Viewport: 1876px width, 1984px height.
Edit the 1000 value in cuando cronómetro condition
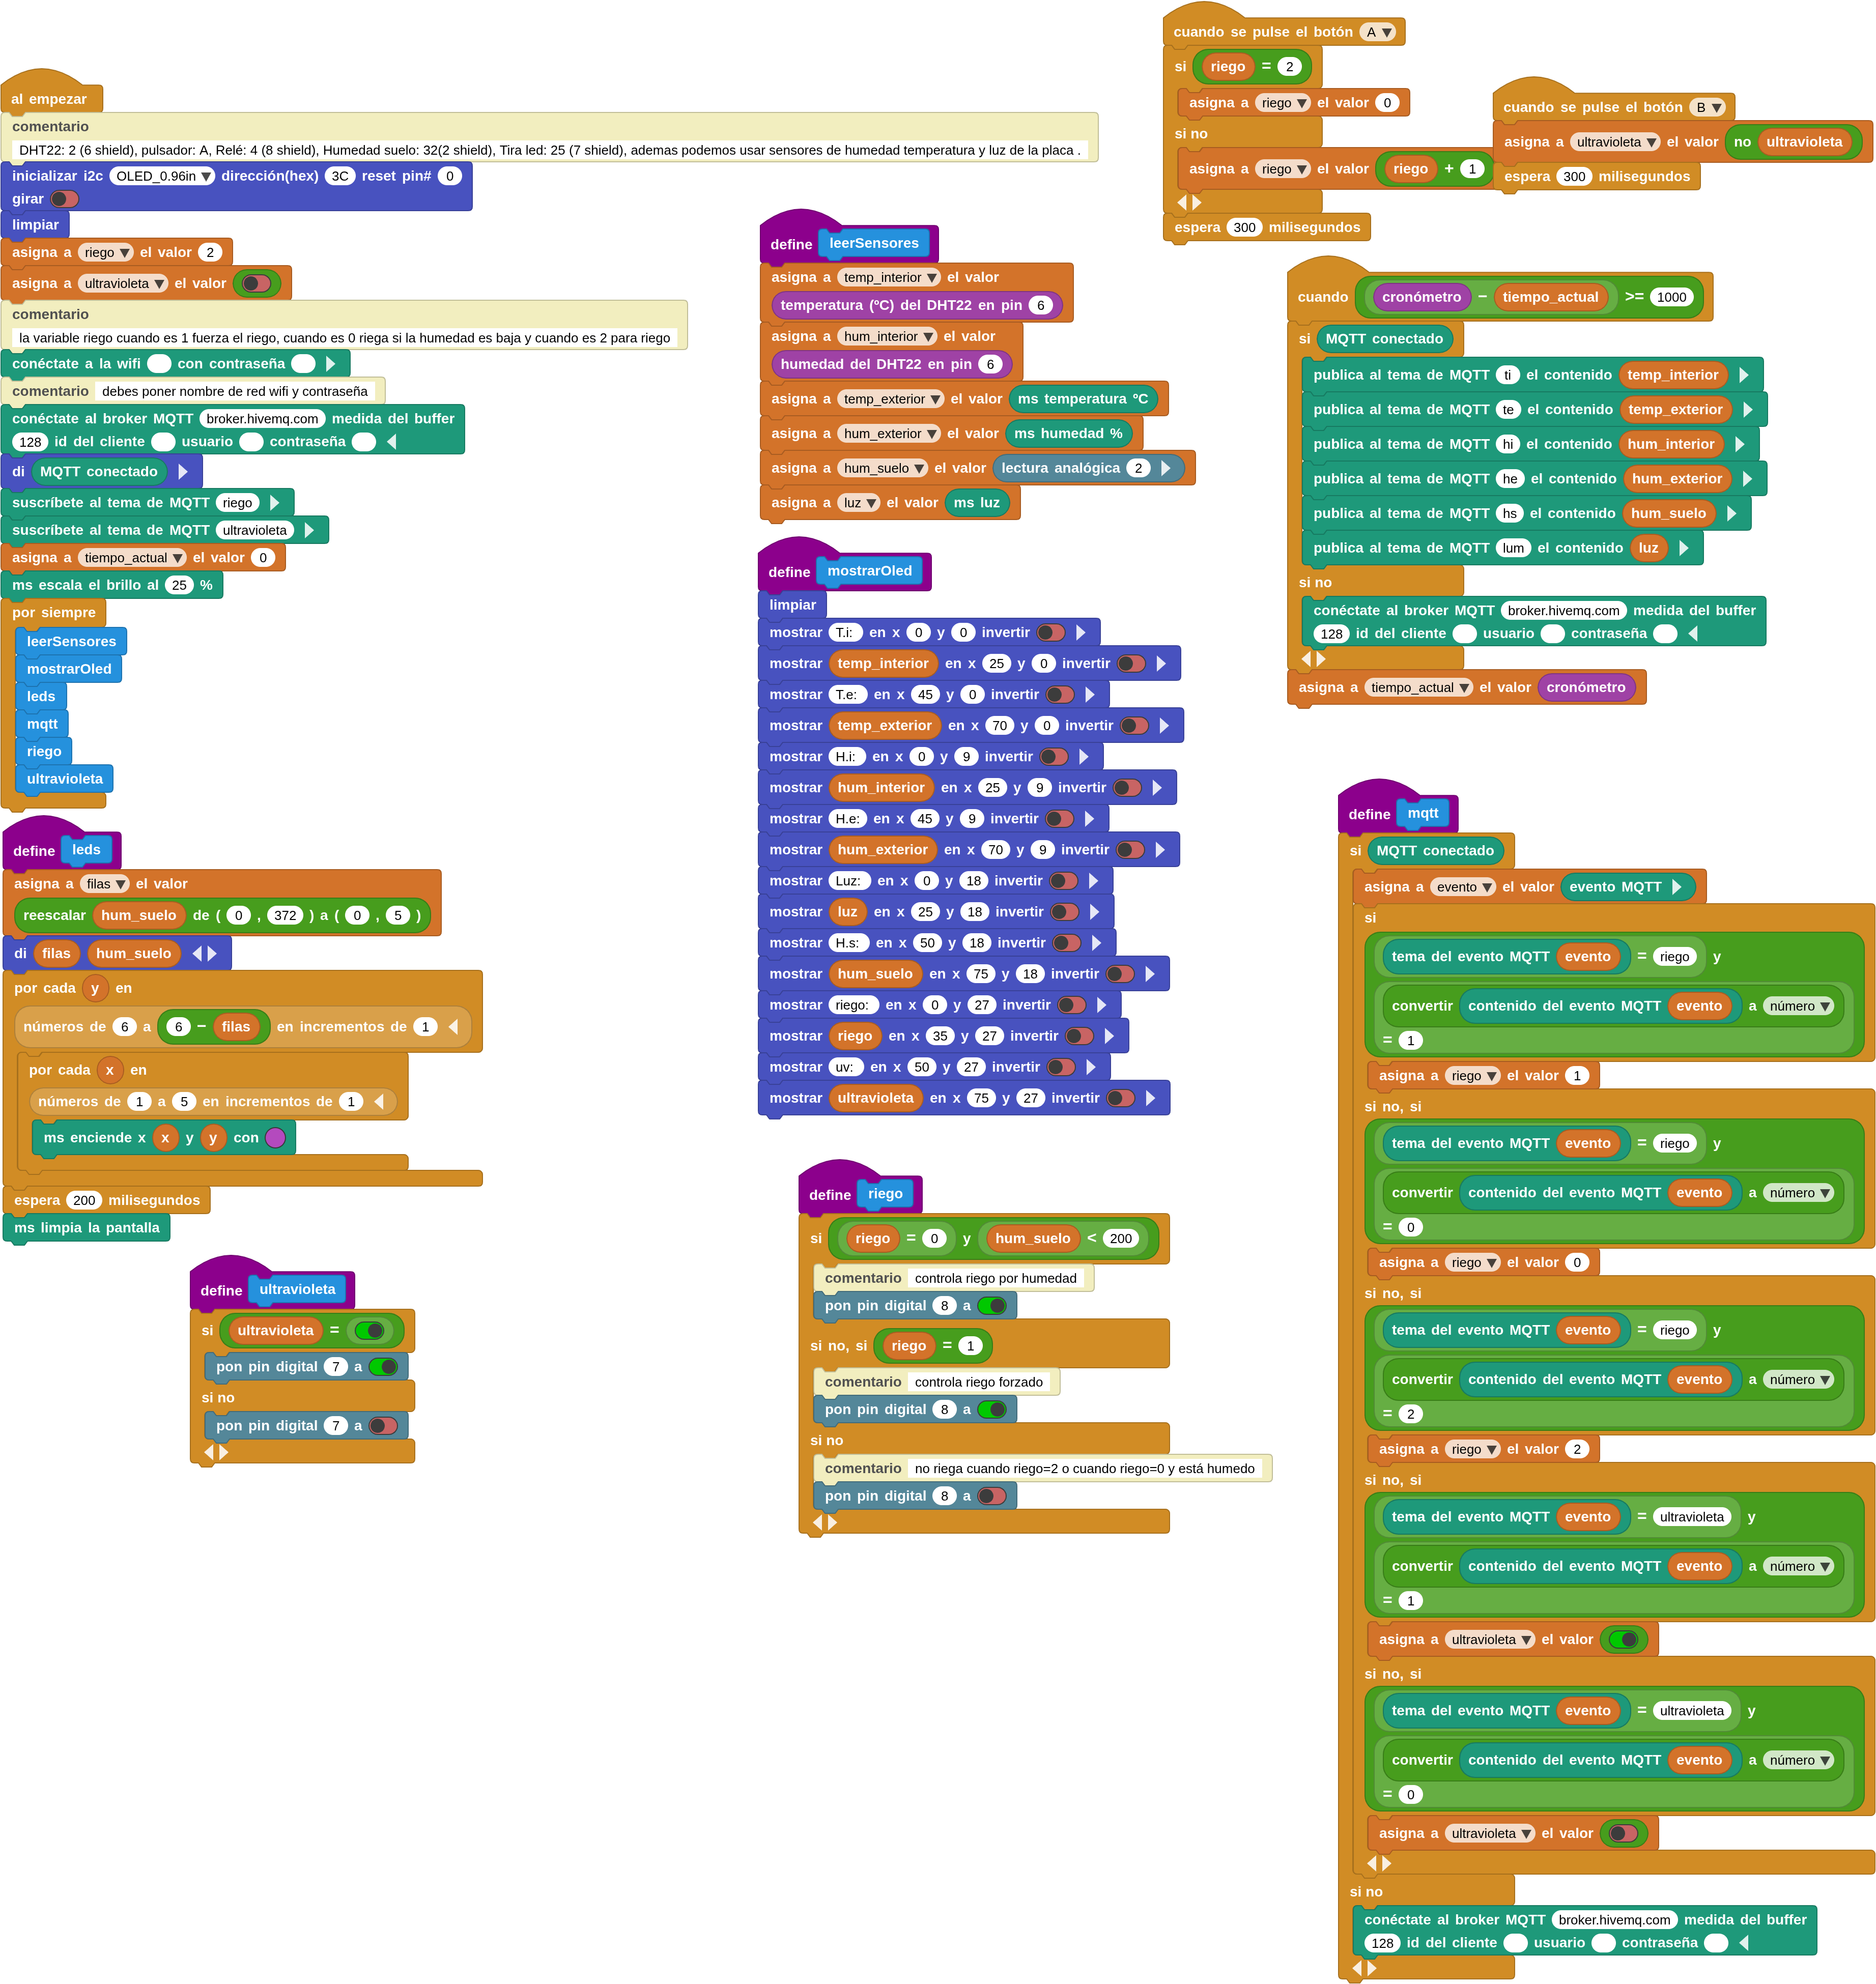pos(1671,297)
